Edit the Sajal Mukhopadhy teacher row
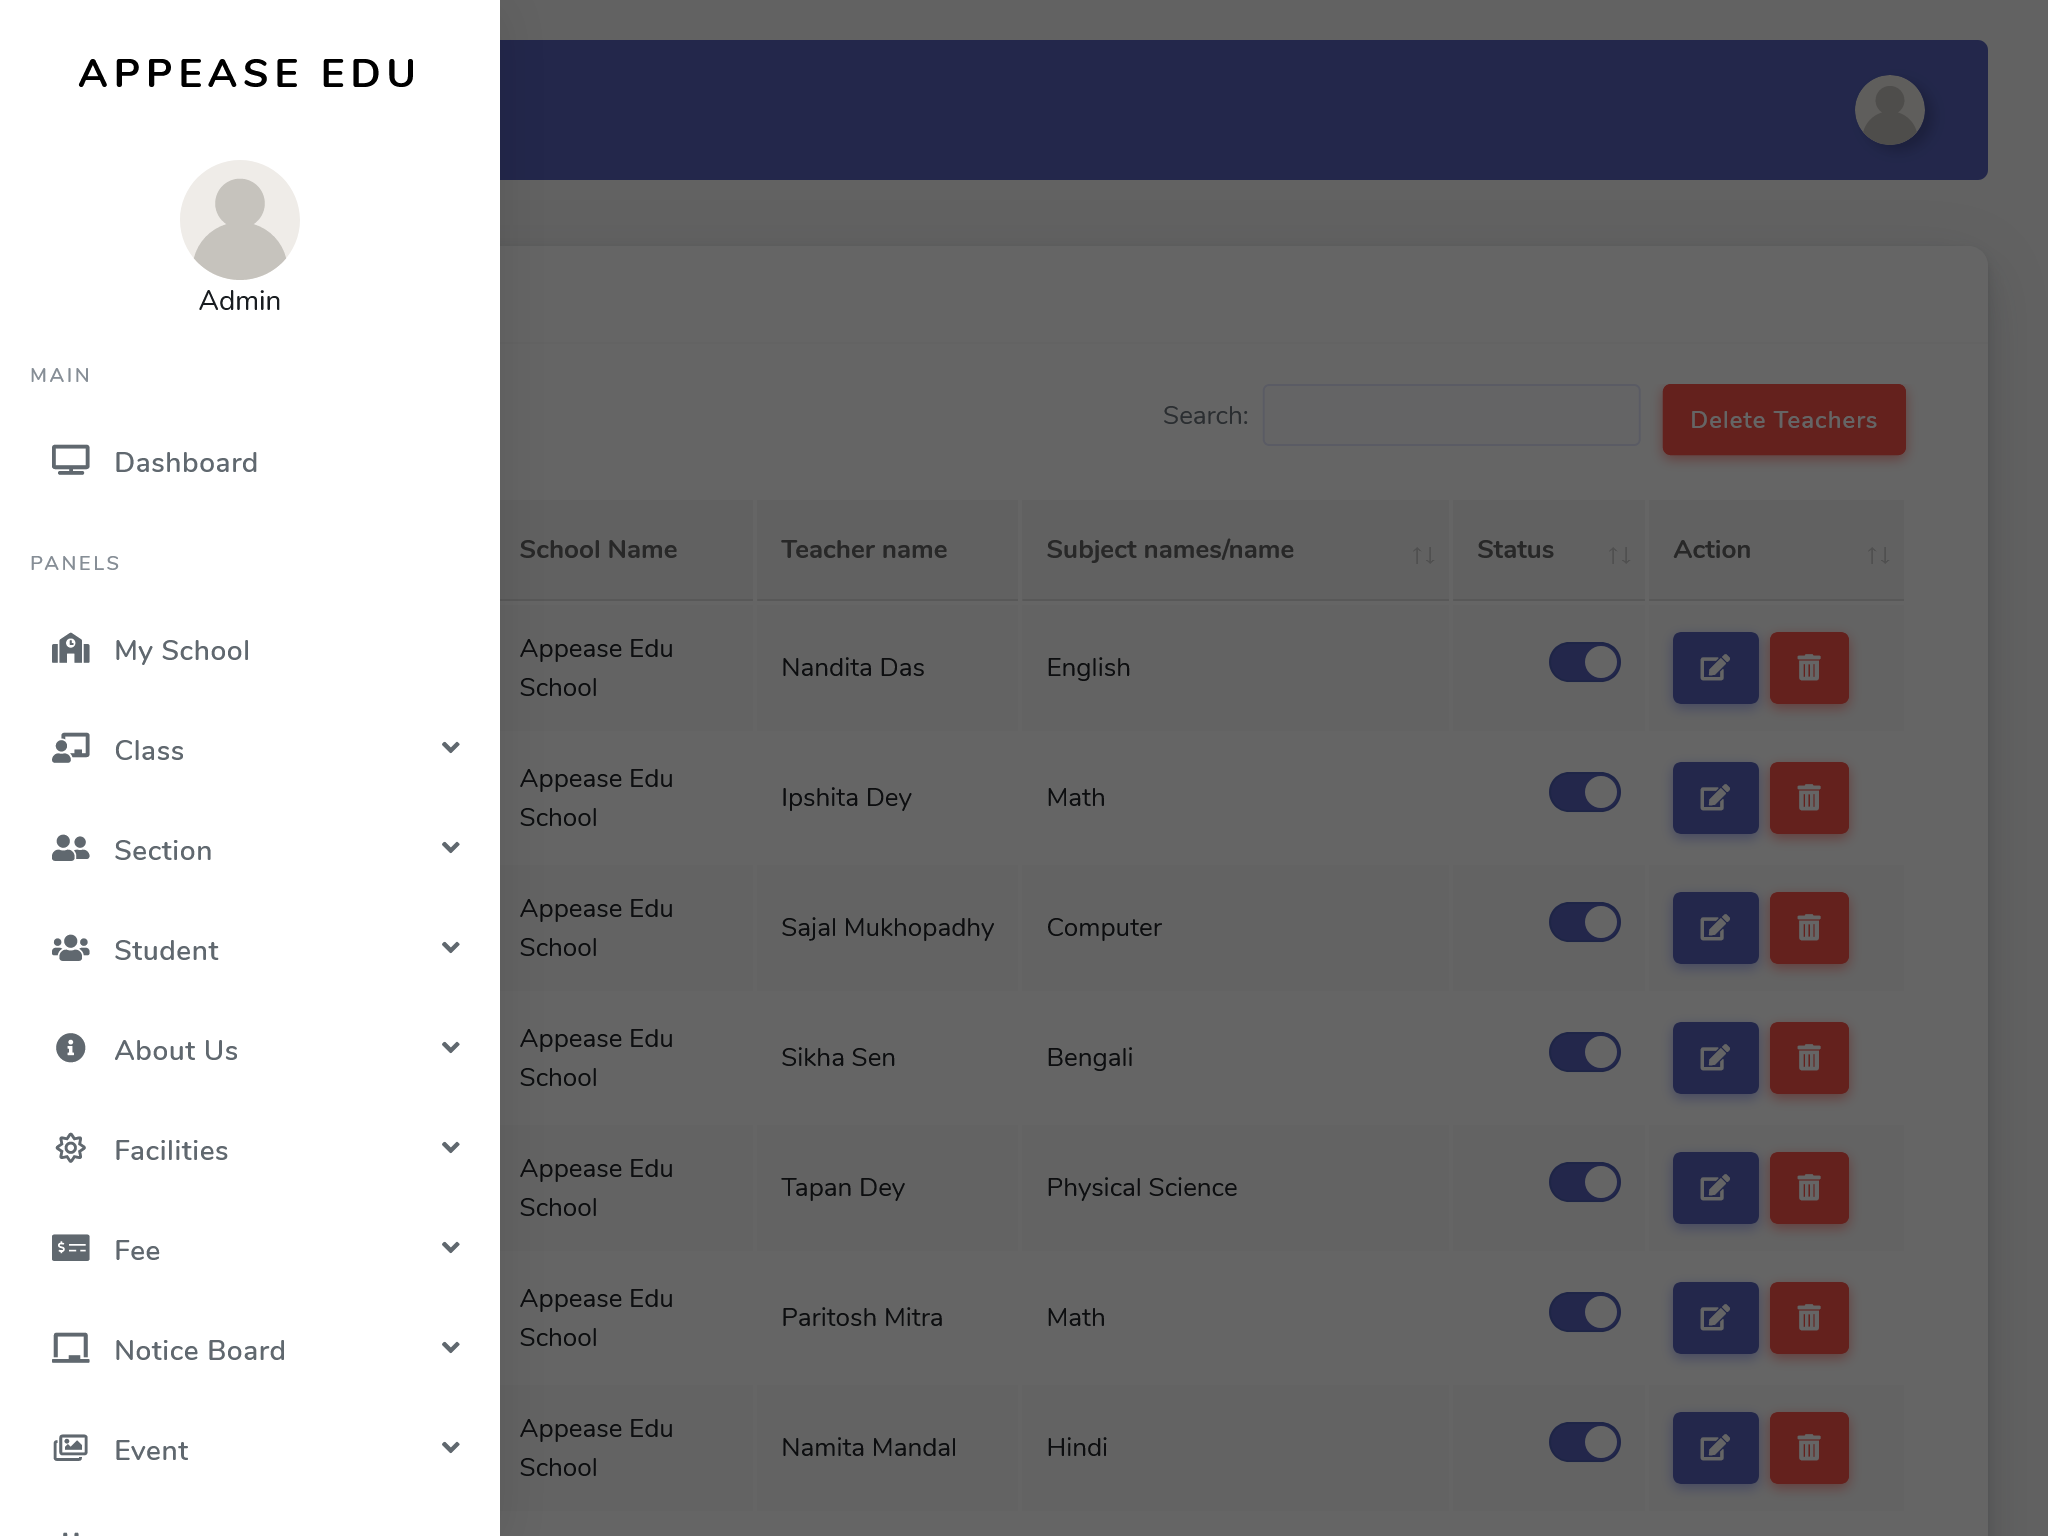 pos(1715,928)
